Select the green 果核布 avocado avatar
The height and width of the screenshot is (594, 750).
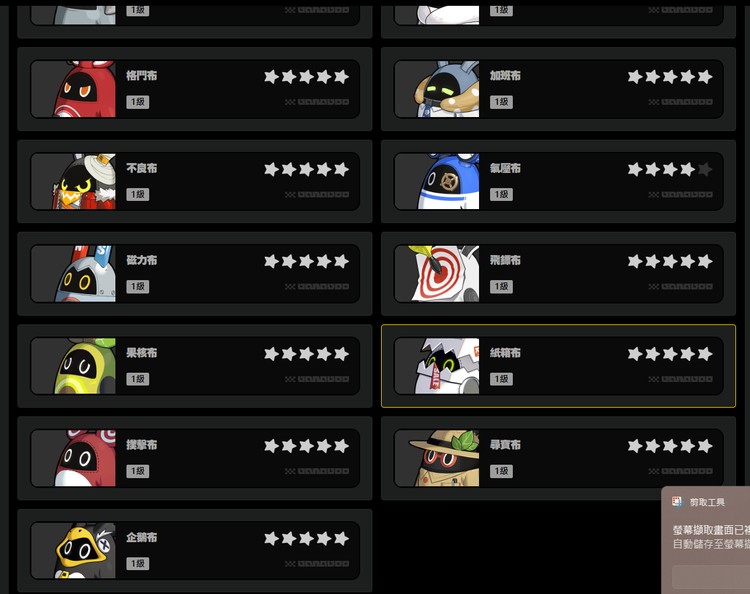86,366
